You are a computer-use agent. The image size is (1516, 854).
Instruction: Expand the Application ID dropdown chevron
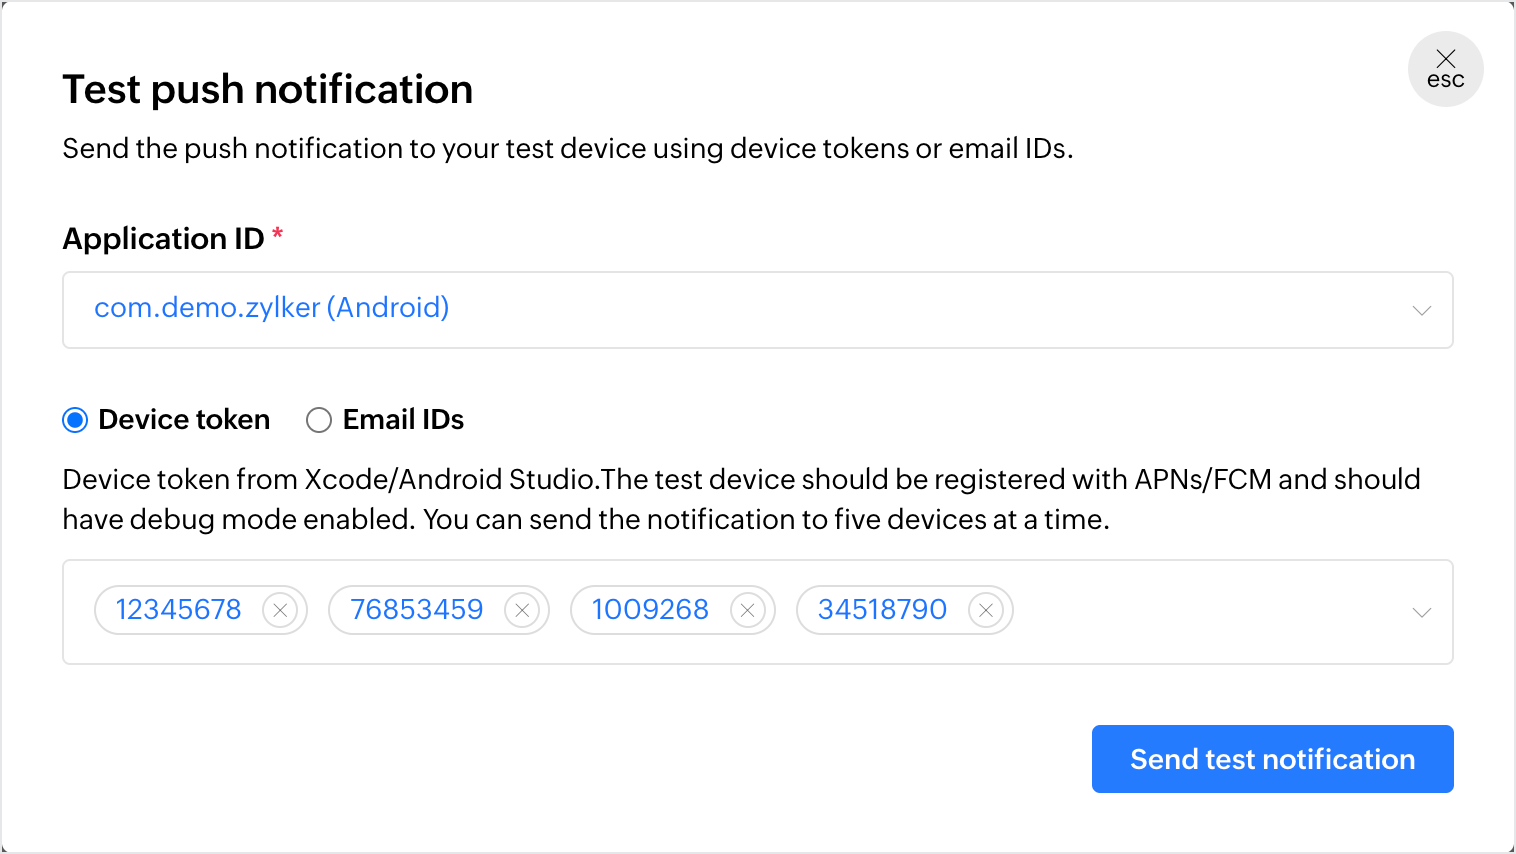pos(1421,310)
